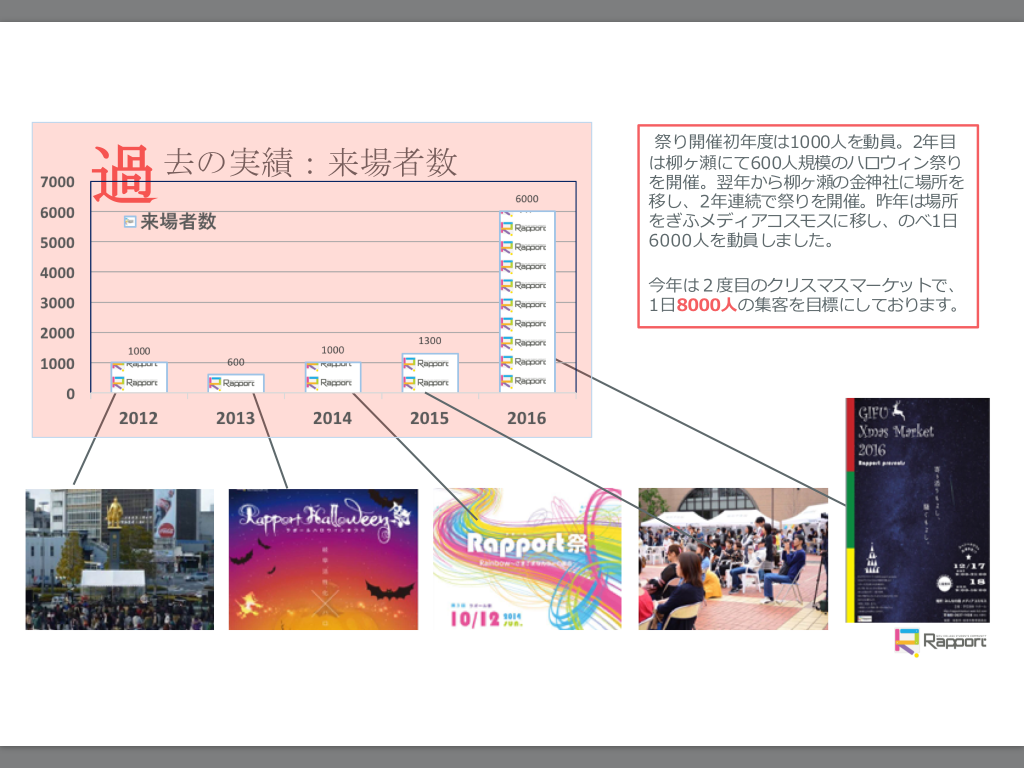This screenshot has width=1024, height=768.
Task: Select the 2013 bar labeled 600
Action: pyautogui.click(x=236, y=383)
